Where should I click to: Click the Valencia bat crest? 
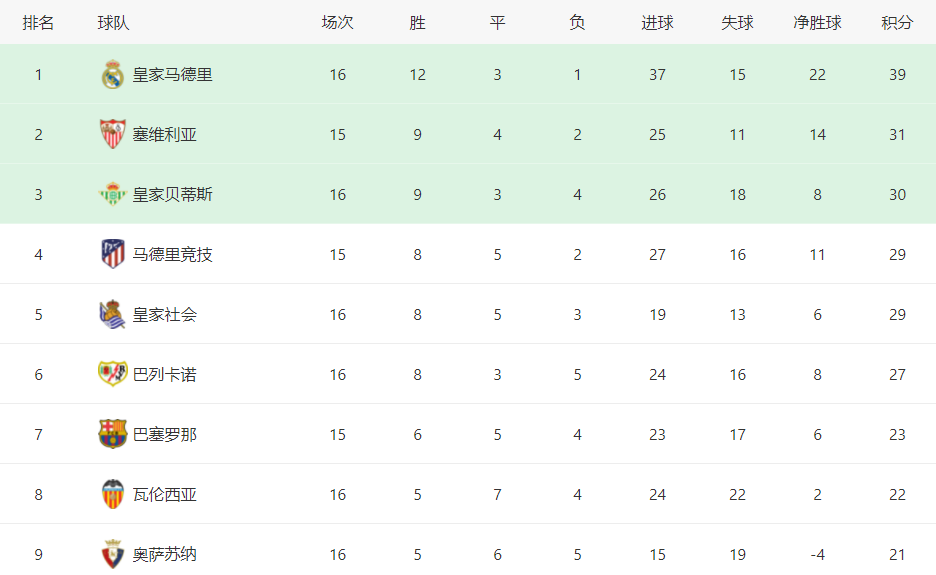(112, 494)
